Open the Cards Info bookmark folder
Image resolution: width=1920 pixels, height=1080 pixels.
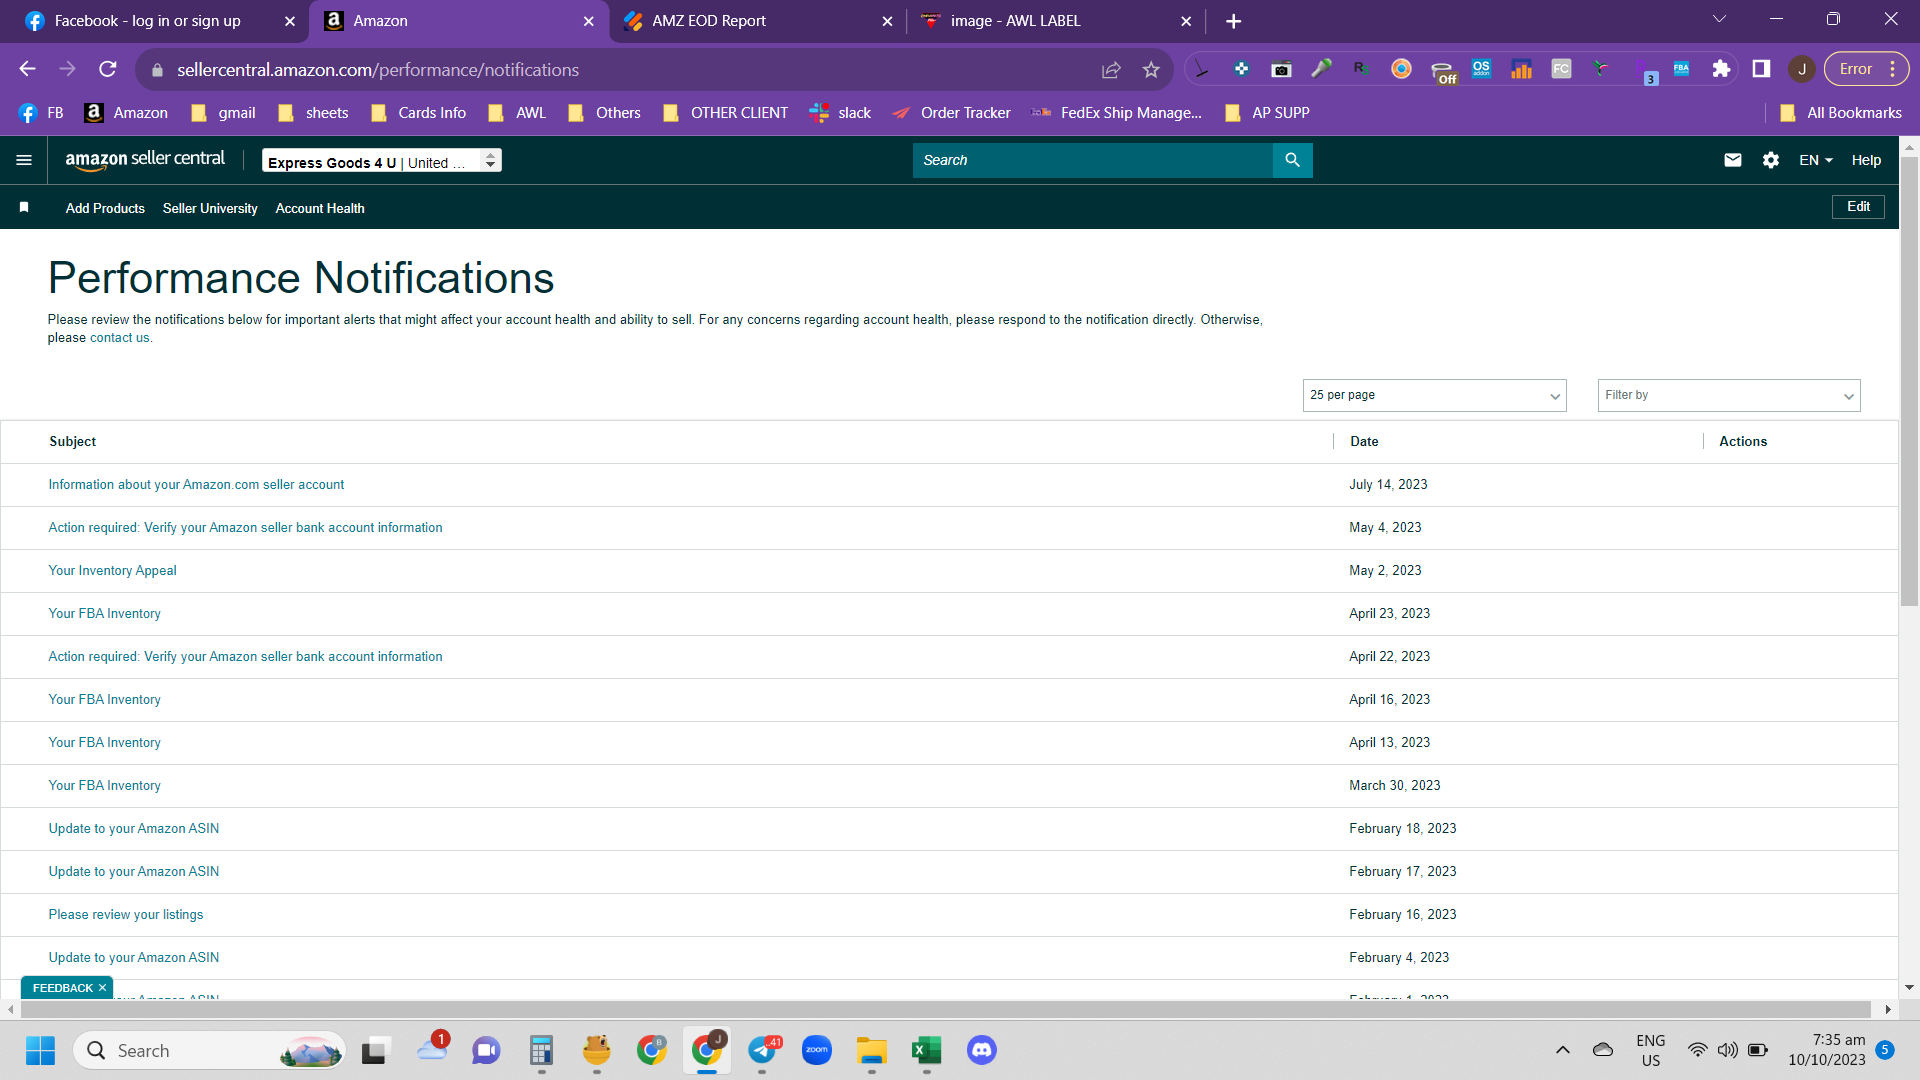tap(418, 113)
